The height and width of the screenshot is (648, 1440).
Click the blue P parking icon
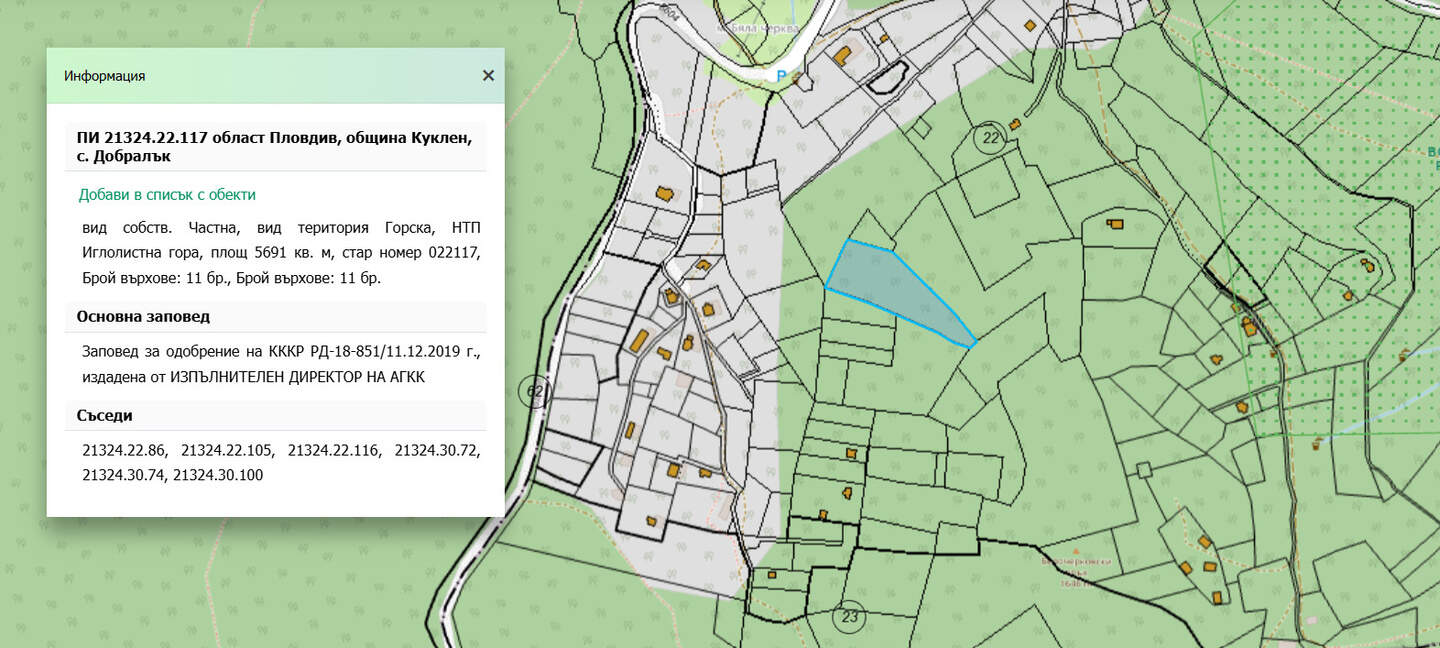point(783,75)
